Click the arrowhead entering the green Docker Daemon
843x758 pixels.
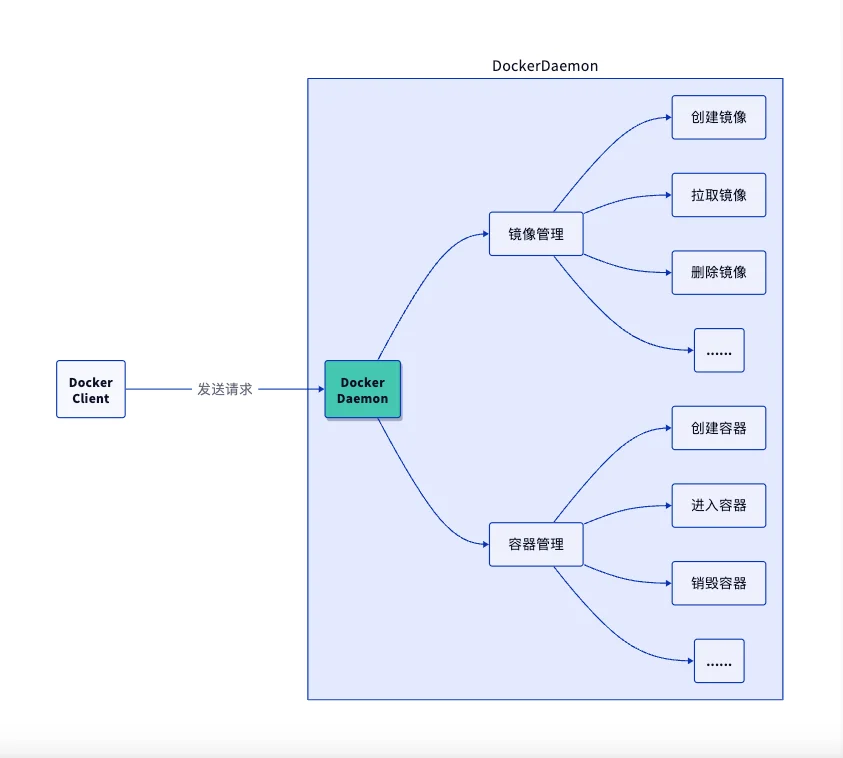click(x=319, y=389)
